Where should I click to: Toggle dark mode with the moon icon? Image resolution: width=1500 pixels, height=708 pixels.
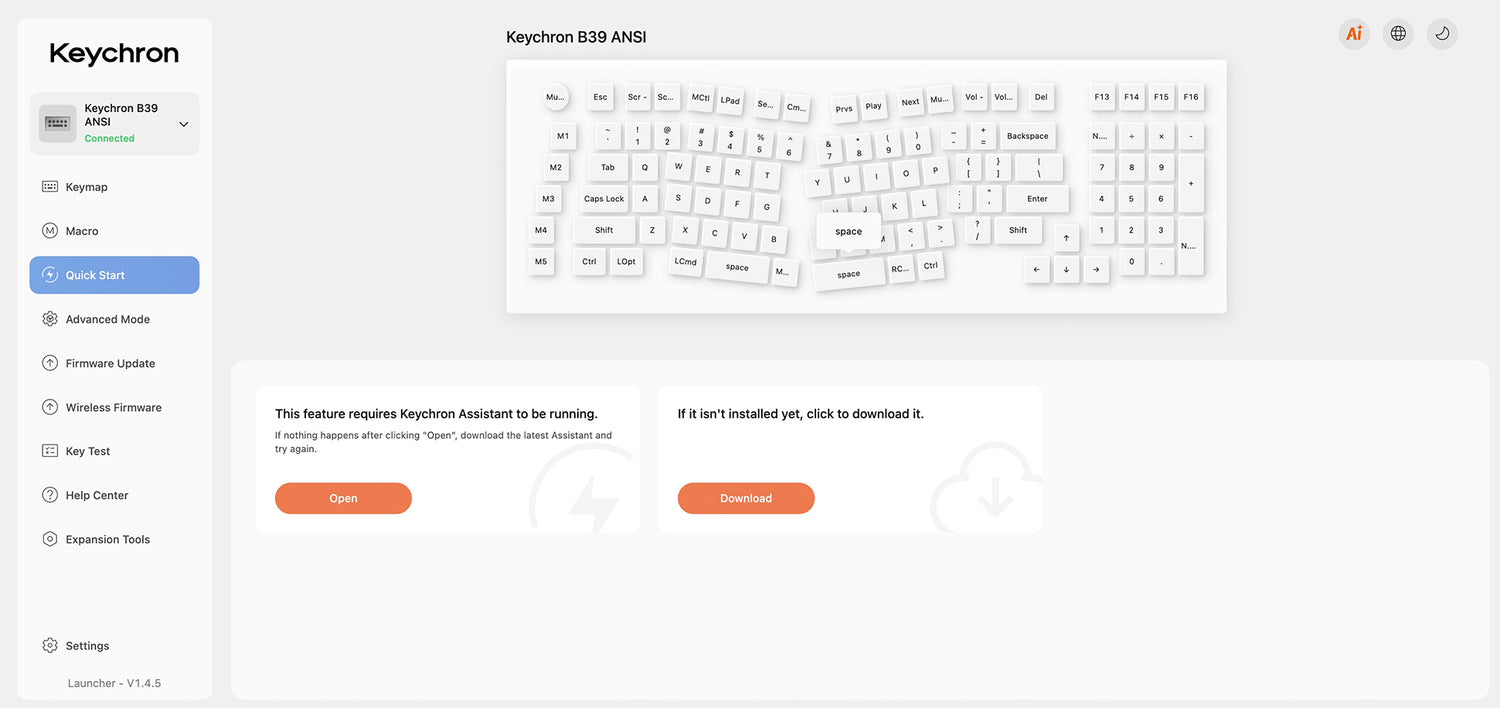[1442, 33]
